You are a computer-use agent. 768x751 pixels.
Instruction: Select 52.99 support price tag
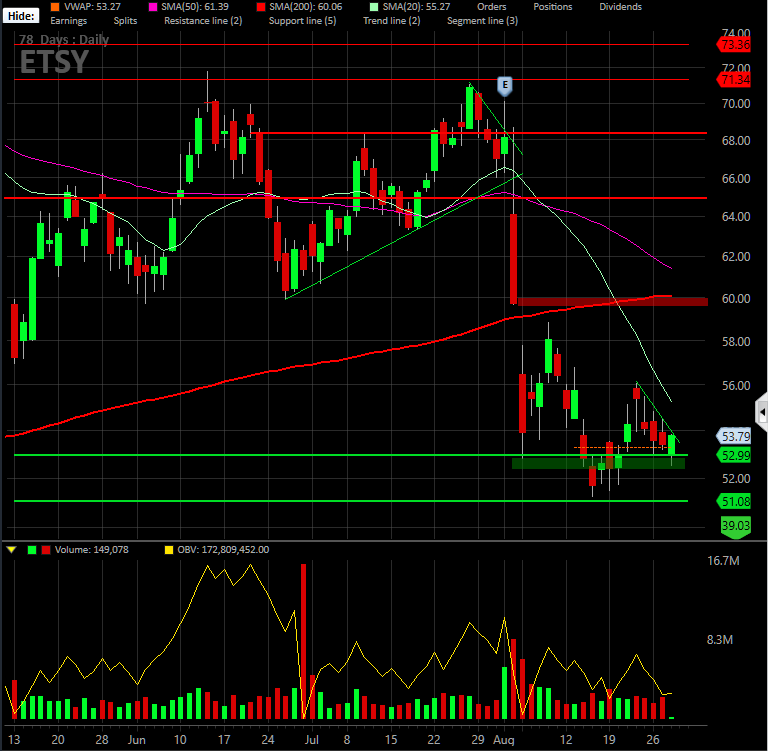(734, 455)
